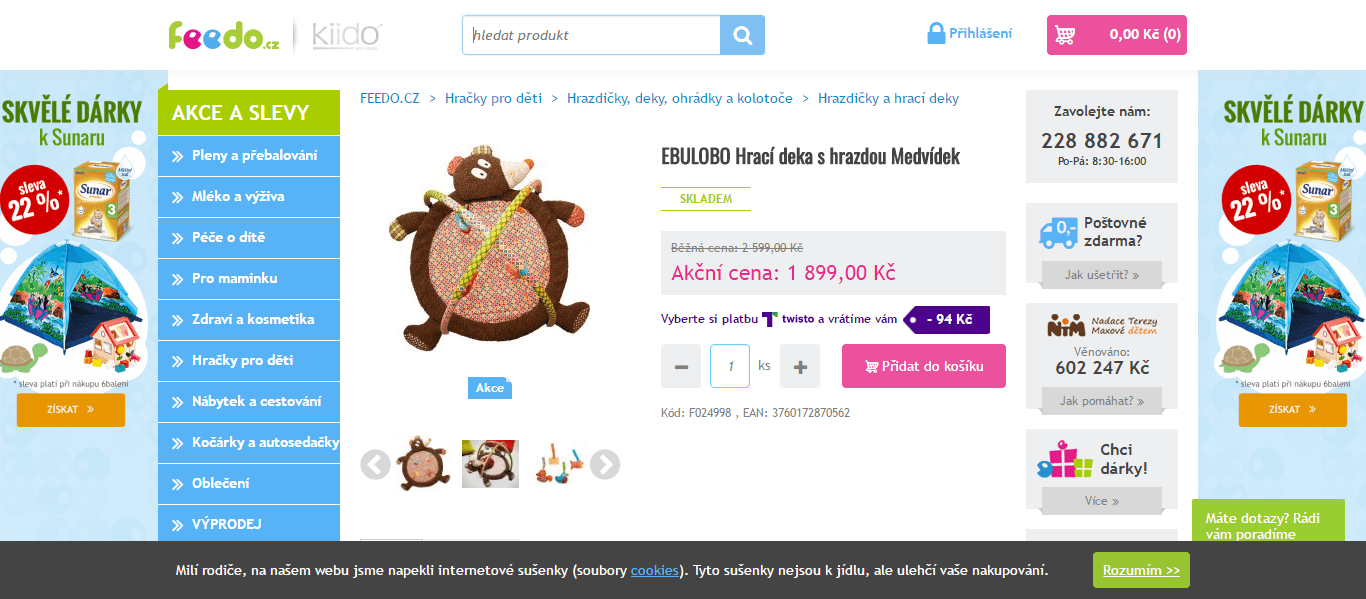The width and height of the screenshot is (1366, 599).
Task: Go to Hrazdičky a hrací deky breadcrumb
Action: [888, 98]
